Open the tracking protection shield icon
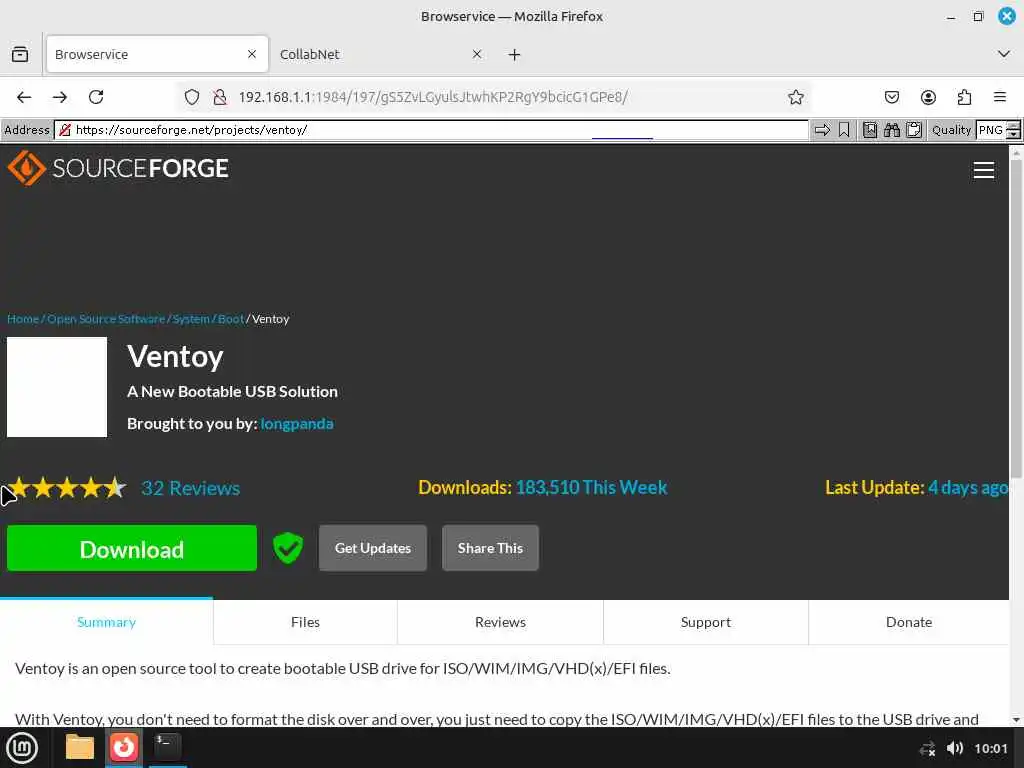The height and width of the screenshot is (768, 1024). tap(191, 97)
